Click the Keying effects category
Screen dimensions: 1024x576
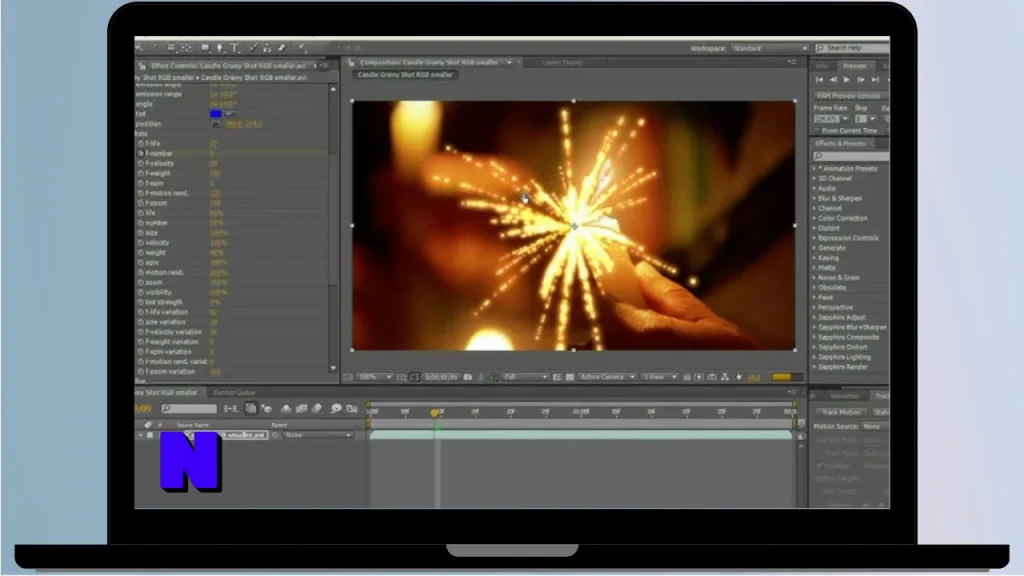827,258
